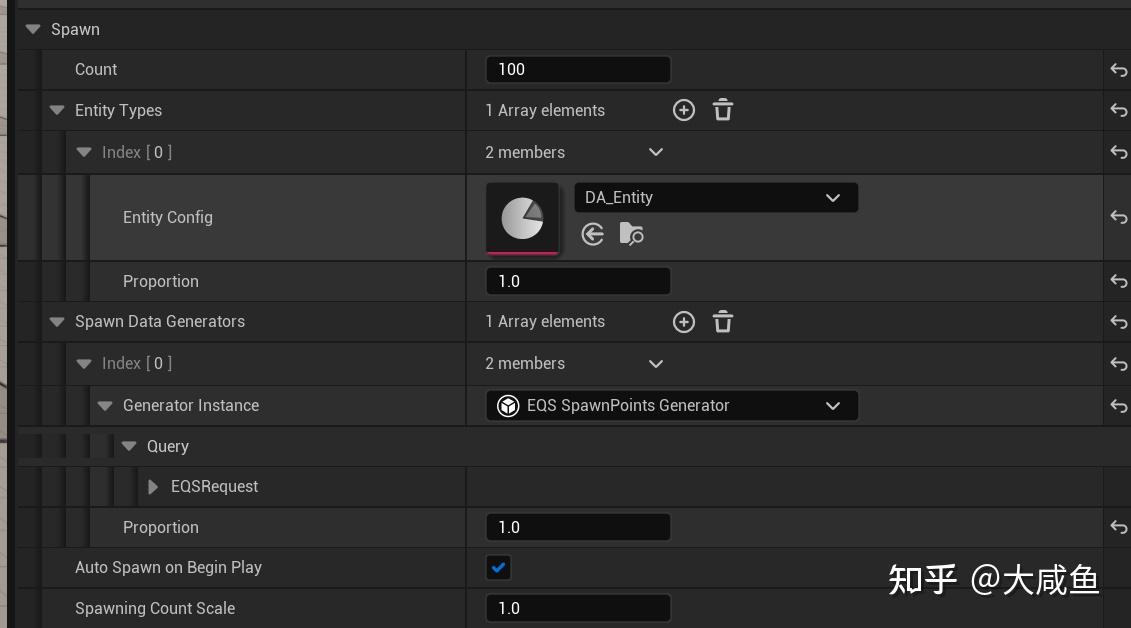
Task: Reset Entity Config to default
Action: point(1119,217)
